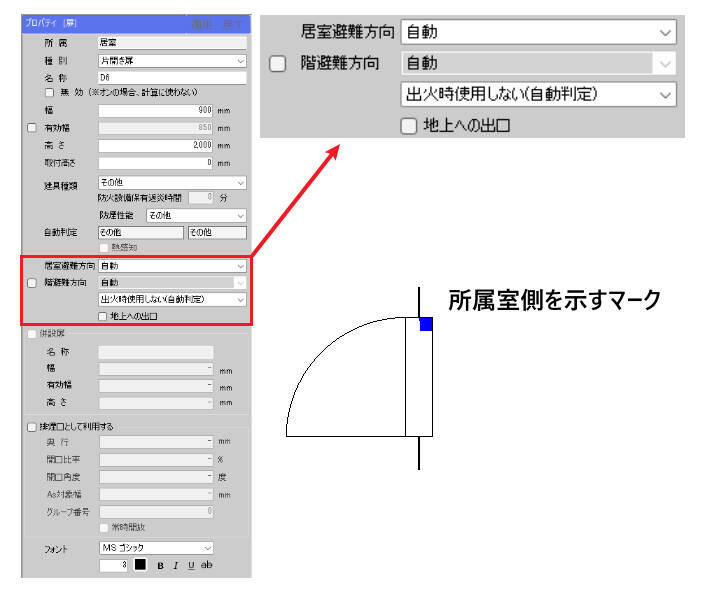Enable the 併設扉 checkbox
Screen dimensions: 702x591
click(32, 334)
